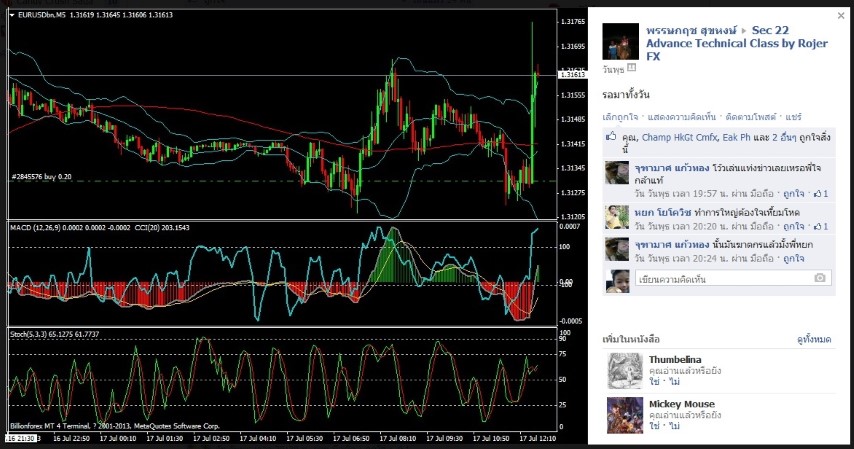Open จุฑามาศ แก้วทอง name in first comment
Image resolution: width=854 pixels, height=449 pixels.
coord(672,168)
